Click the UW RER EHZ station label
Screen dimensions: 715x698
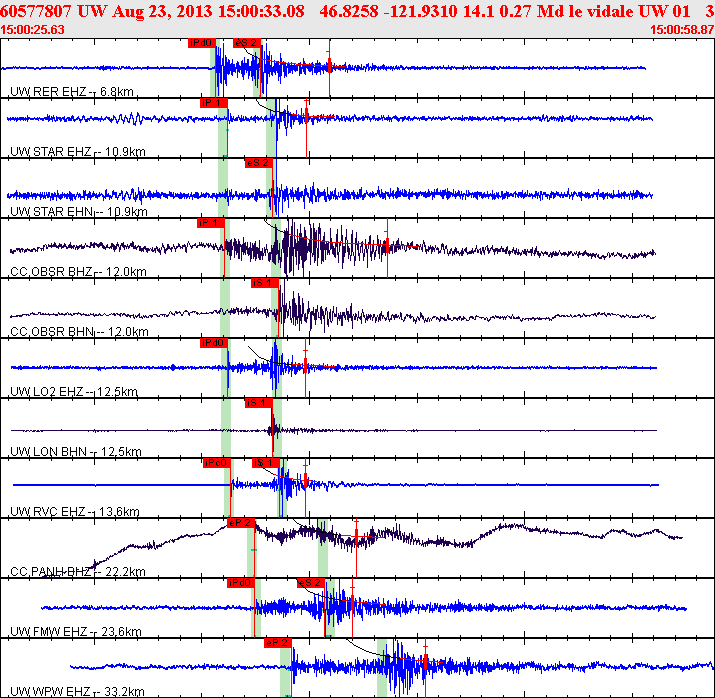(72, 92)
